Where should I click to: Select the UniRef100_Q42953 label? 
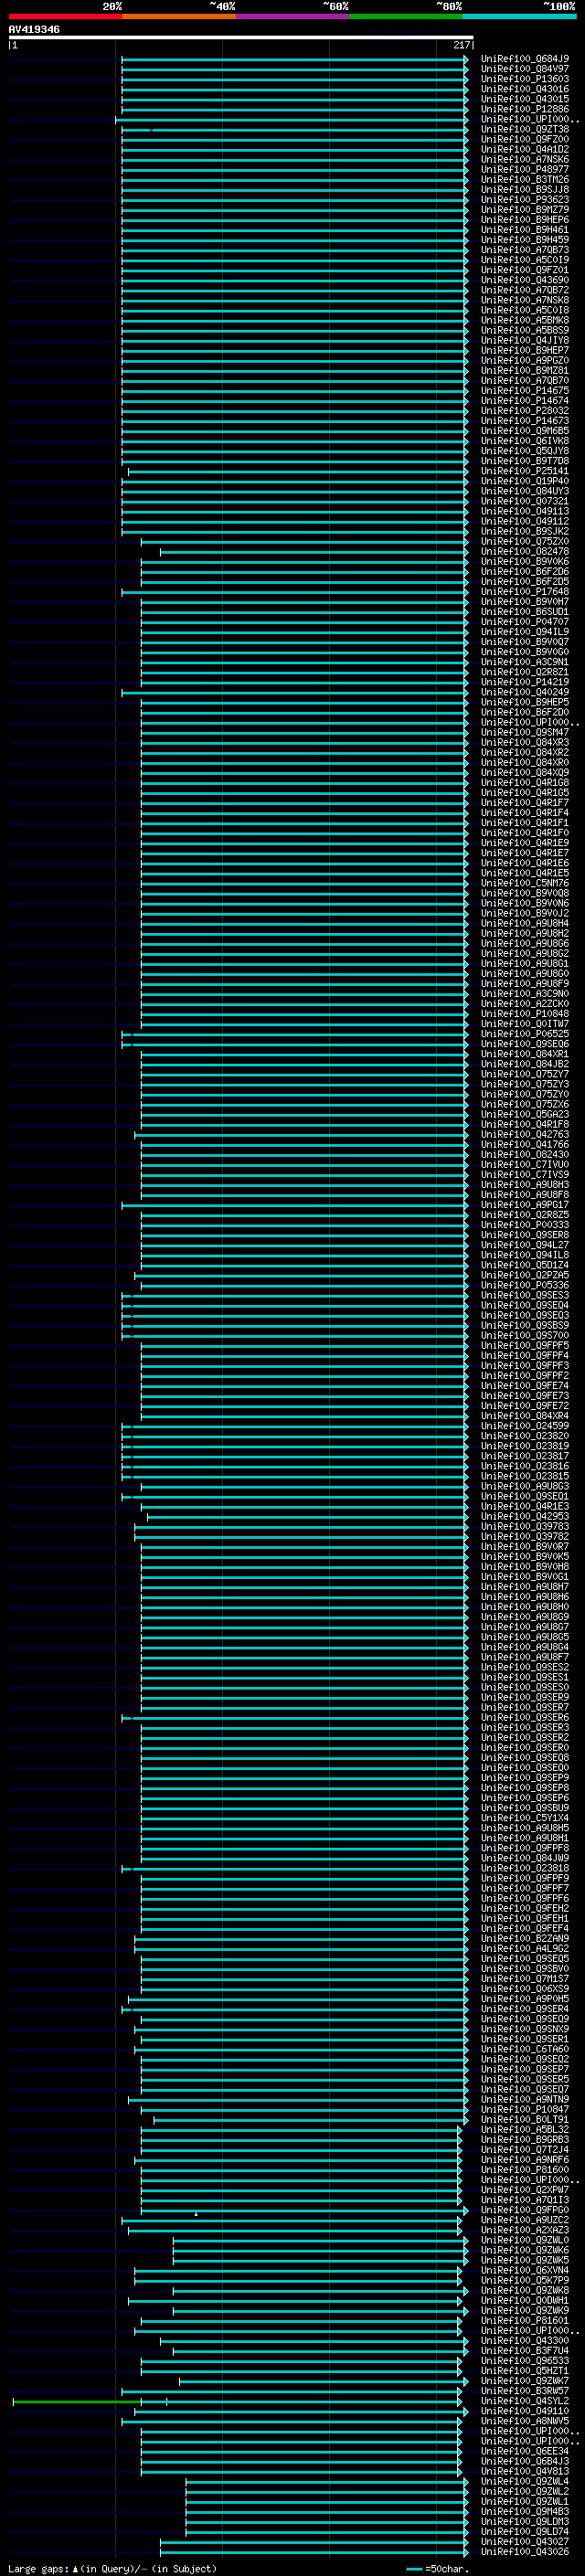pyautogui.click(x=525, y=1516)
